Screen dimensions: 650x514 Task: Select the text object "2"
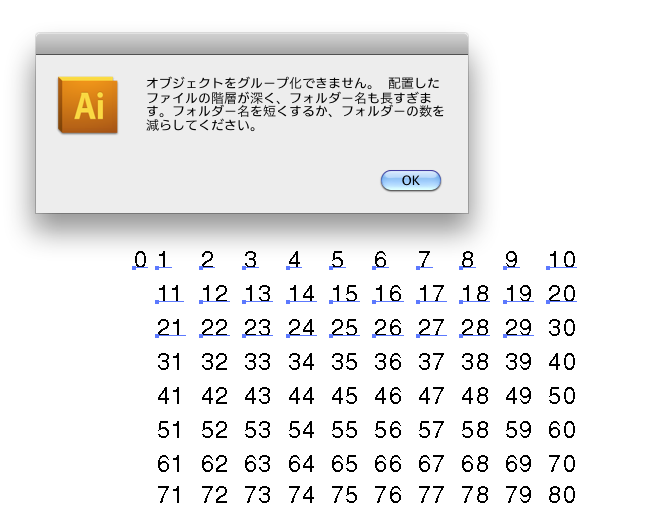click(x=207, y=260)
